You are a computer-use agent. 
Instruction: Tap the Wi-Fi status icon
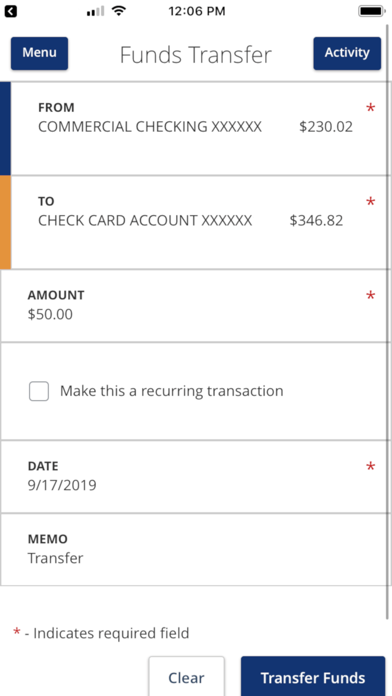(119, 11)
